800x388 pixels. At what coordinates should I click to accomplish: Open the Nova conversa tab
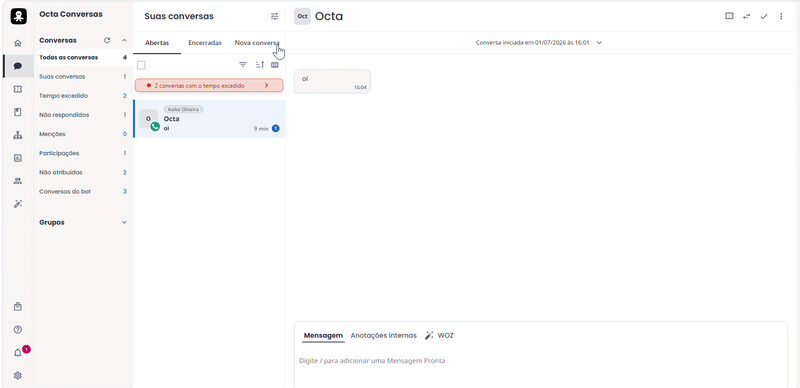[x=257, y=43]
